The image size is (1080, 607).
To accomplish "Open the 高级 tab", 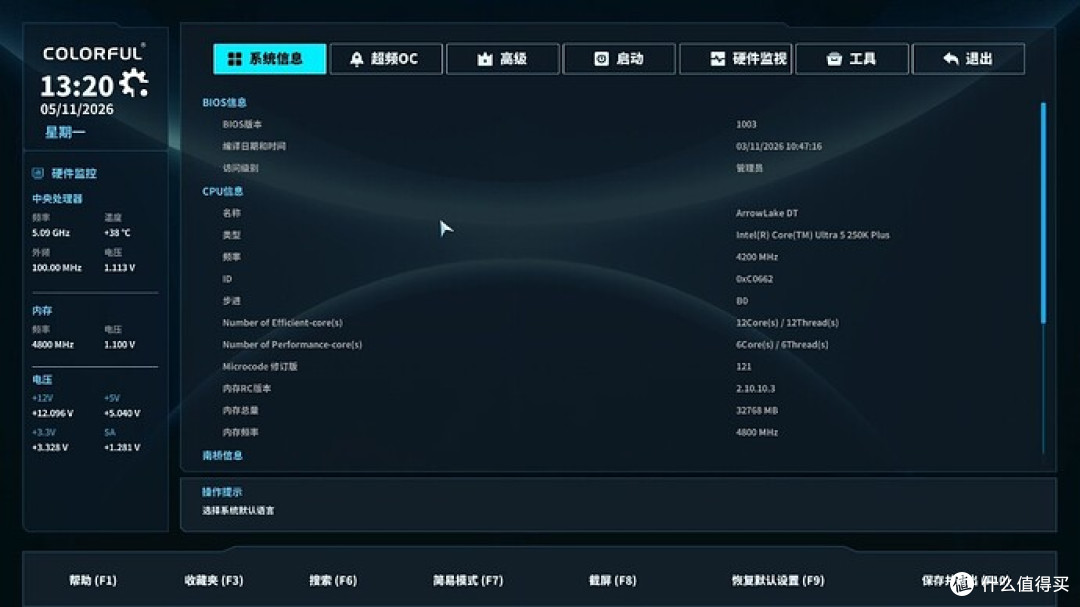I will click(502, 59).
